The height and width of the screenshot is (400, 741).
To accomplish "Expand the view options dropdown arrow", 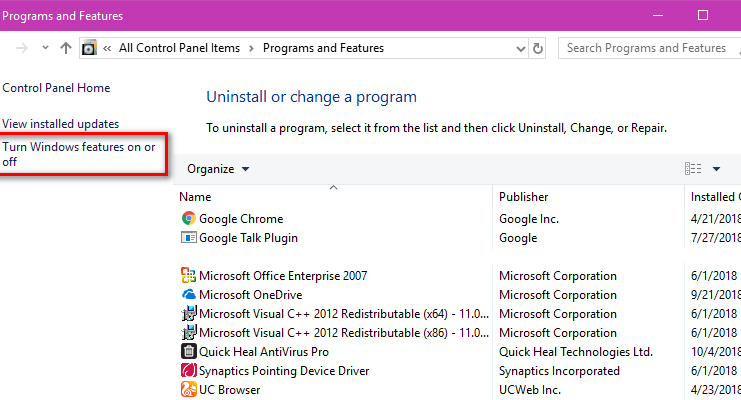I will click(716, 169).
